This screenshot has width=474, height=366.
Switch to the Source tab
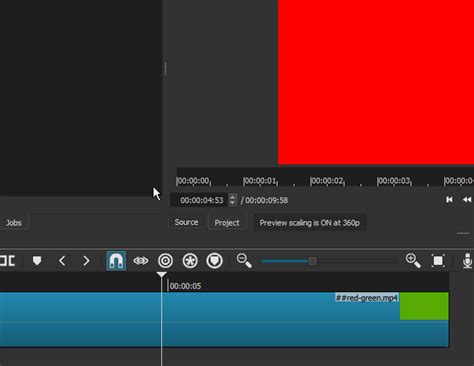[186, 222]
